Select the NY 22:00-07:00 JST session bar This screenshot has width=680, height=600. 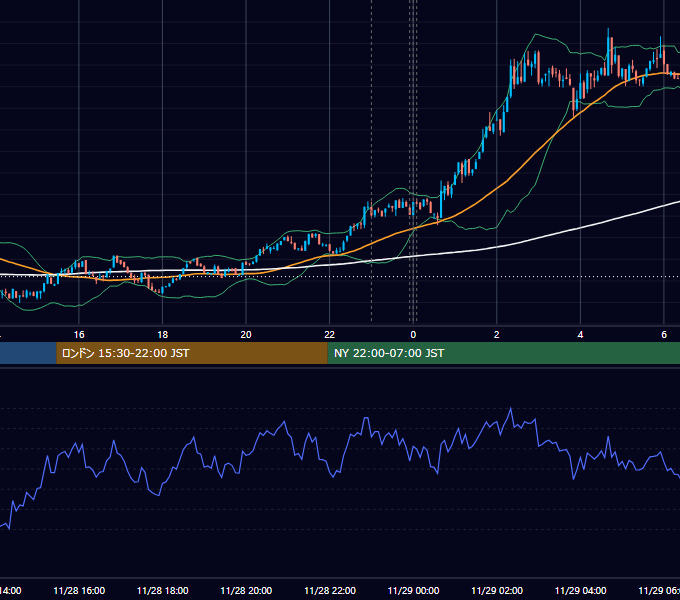click(x=503, y=353)
